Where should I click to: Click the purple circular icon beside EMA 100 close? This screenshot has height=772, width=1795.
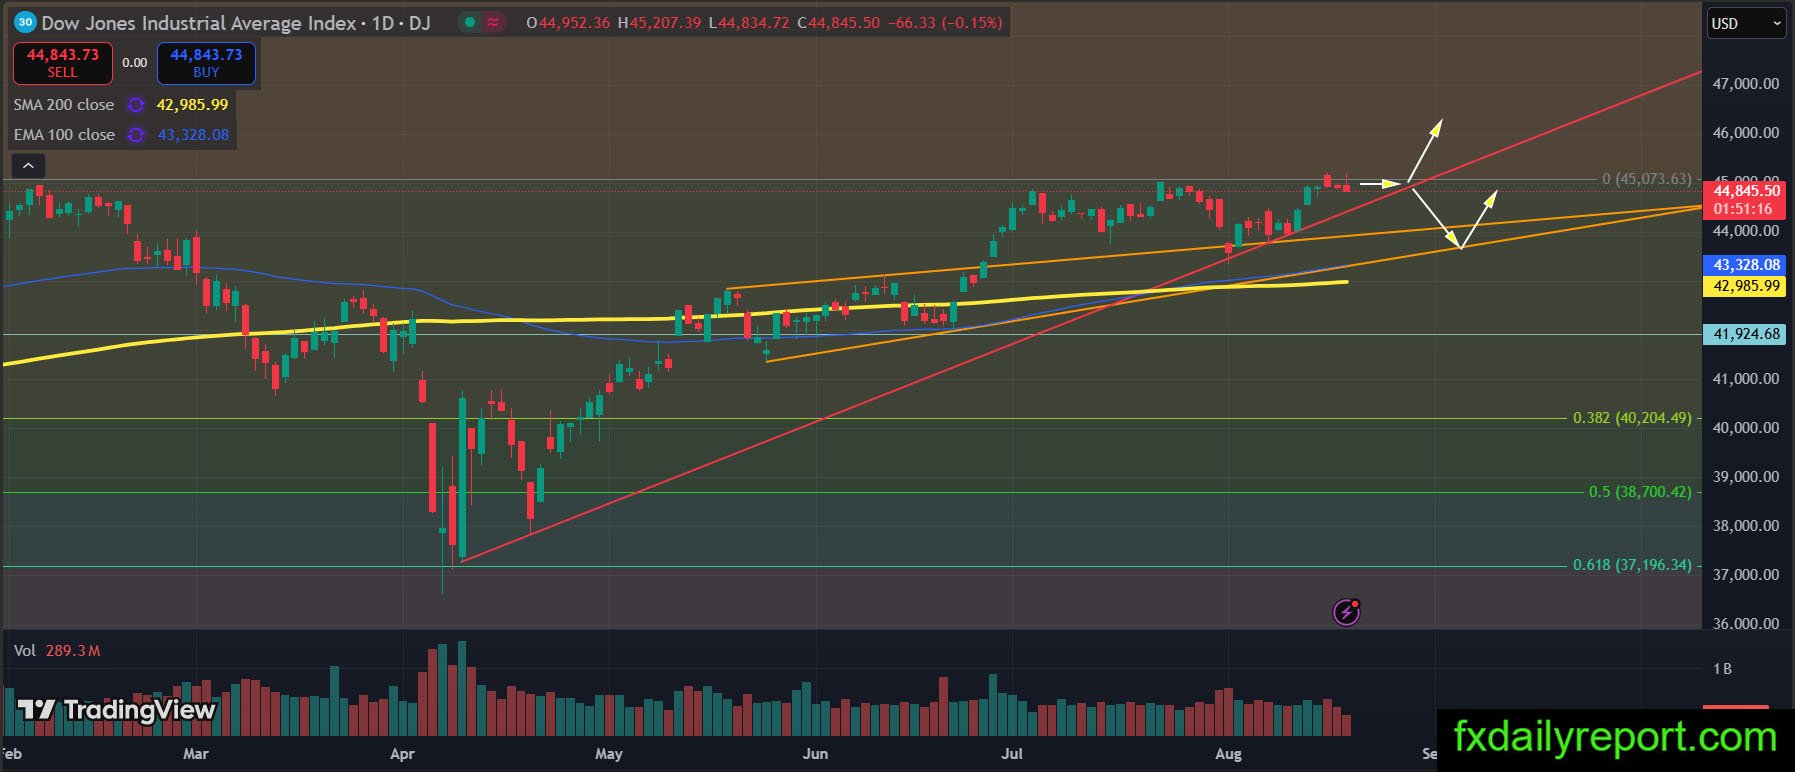(136, 135)
